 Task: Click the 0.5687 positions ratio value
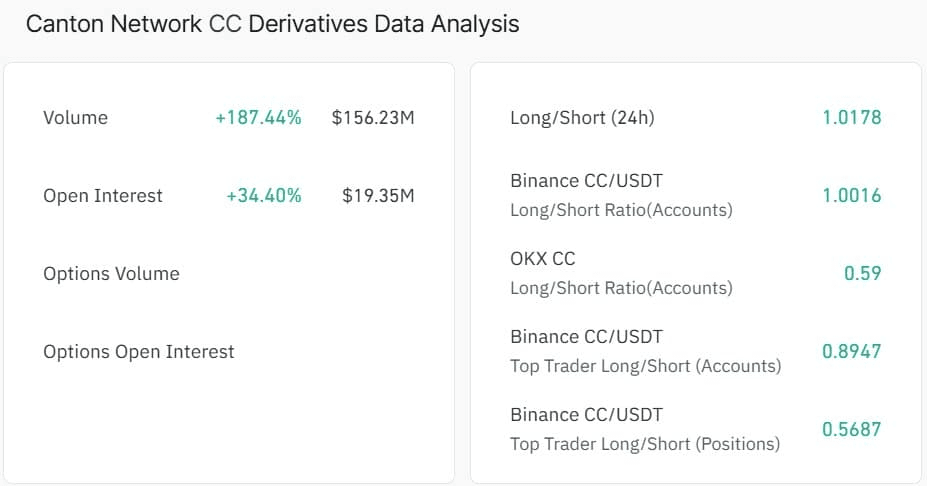coord(852,430)
